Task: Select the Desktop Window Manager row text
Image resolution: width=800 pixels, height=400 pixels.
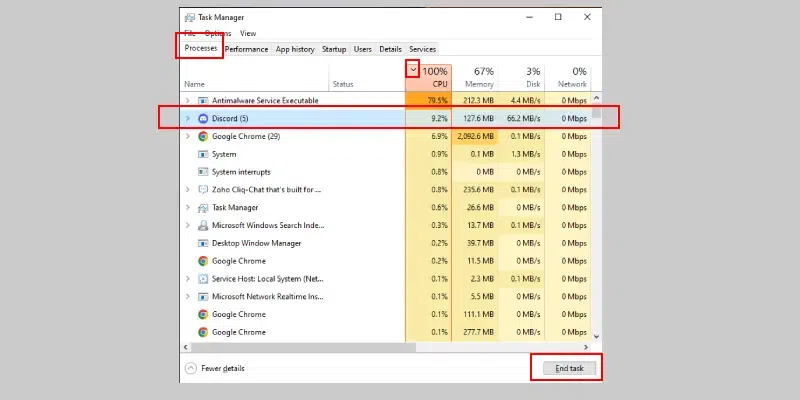Action: tap(257, 243)
